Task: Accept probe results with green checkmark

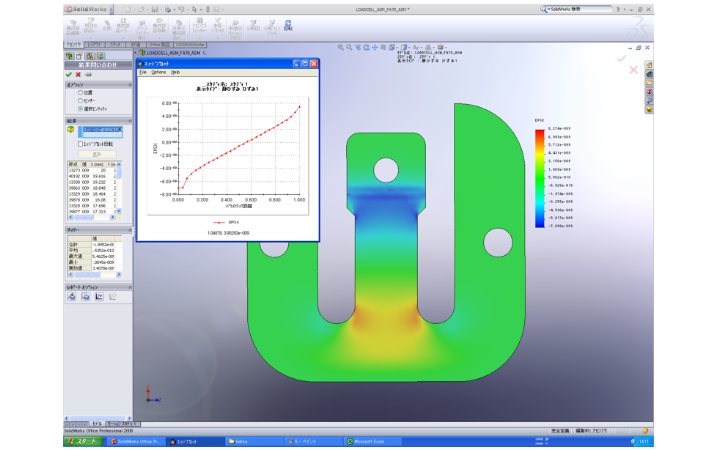Action: [69, 74]
